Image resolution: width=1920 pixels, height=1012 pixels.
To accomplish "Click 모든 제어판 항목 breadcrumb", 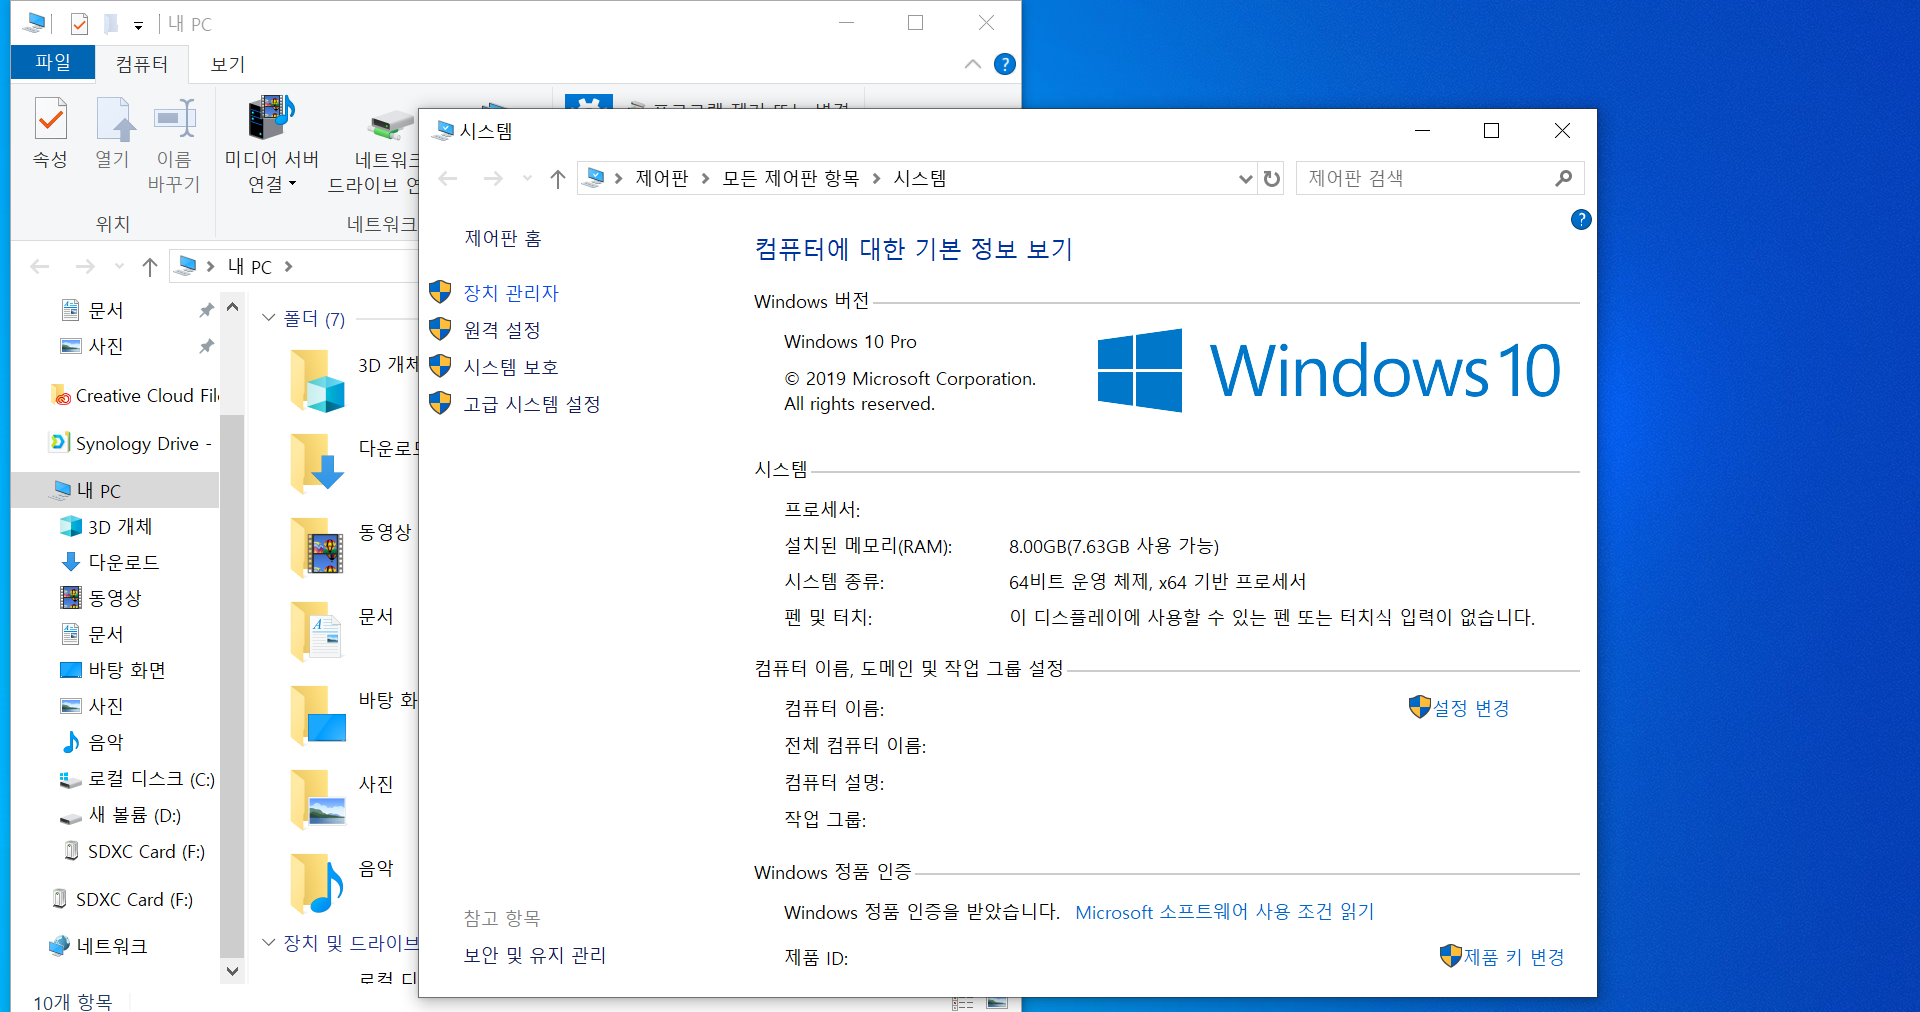I will tap(791, 178).
